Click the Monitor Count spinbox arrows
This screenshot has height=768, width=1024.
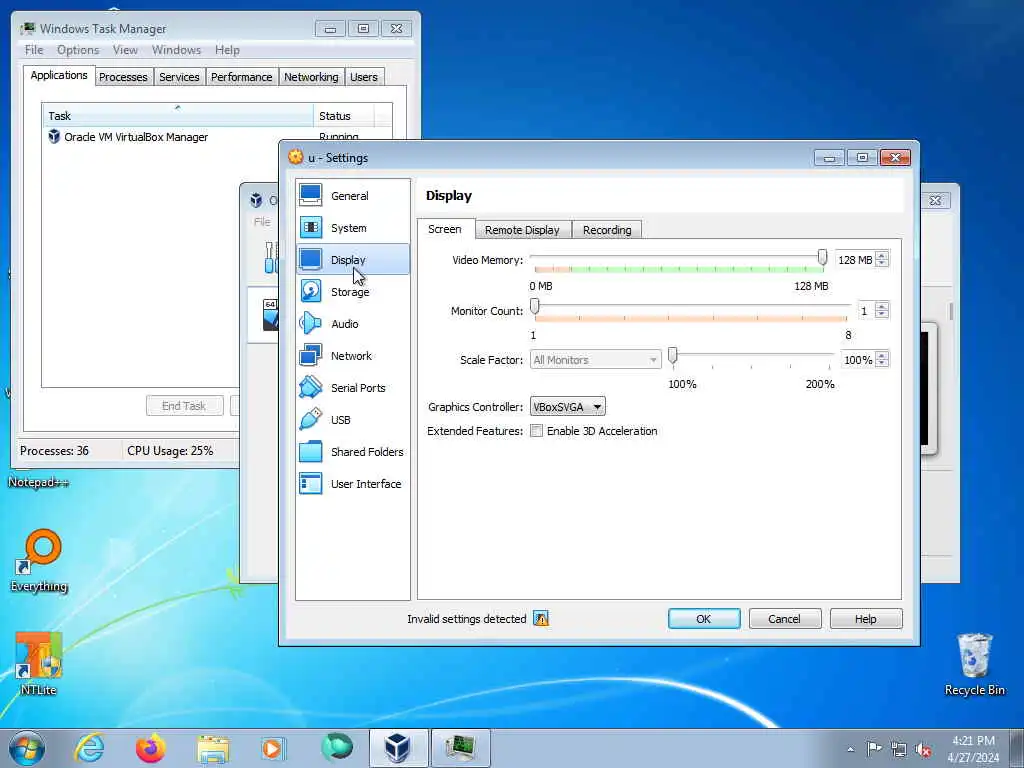[x=882, y=310]
